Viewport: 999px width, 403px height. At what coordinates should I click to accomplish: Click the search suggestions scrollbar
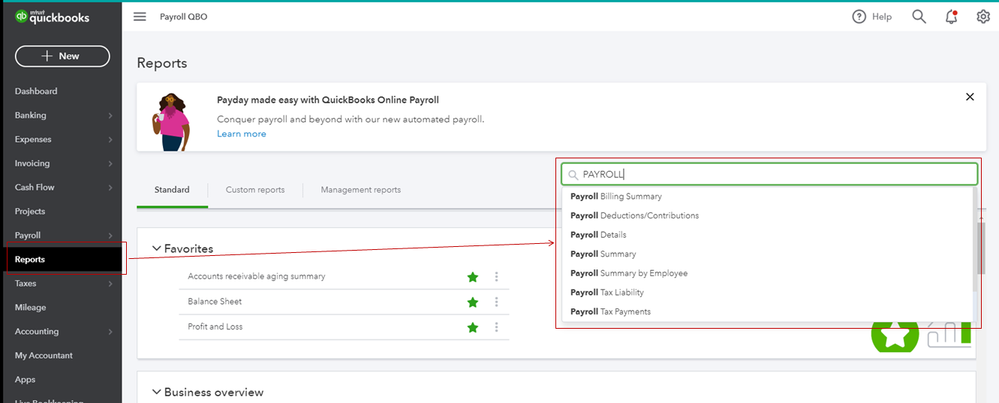coord(975,241)
